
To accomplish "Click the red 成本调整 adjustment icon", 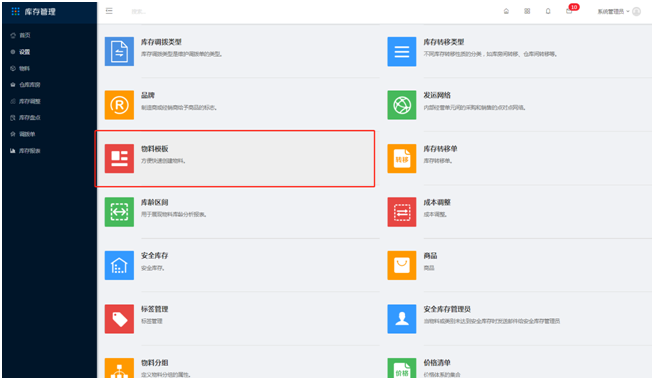I will click(402, 212).
